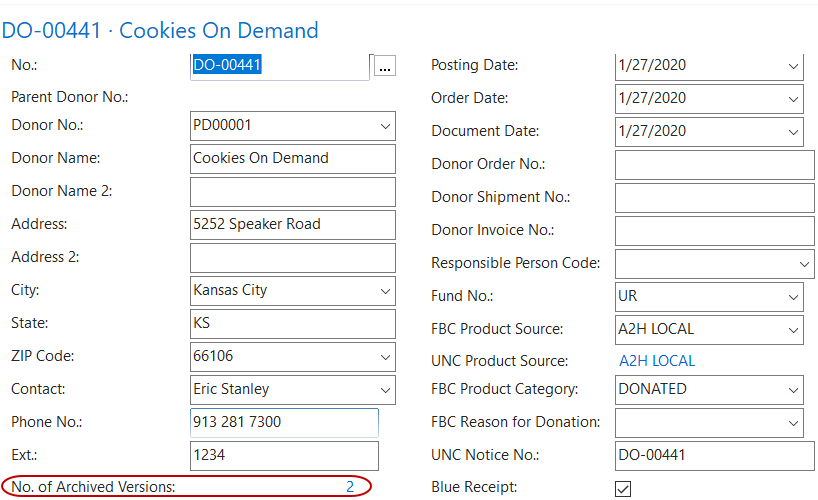Open the Document Date dropdown
The image size is (818, 500).
point(793,132)
